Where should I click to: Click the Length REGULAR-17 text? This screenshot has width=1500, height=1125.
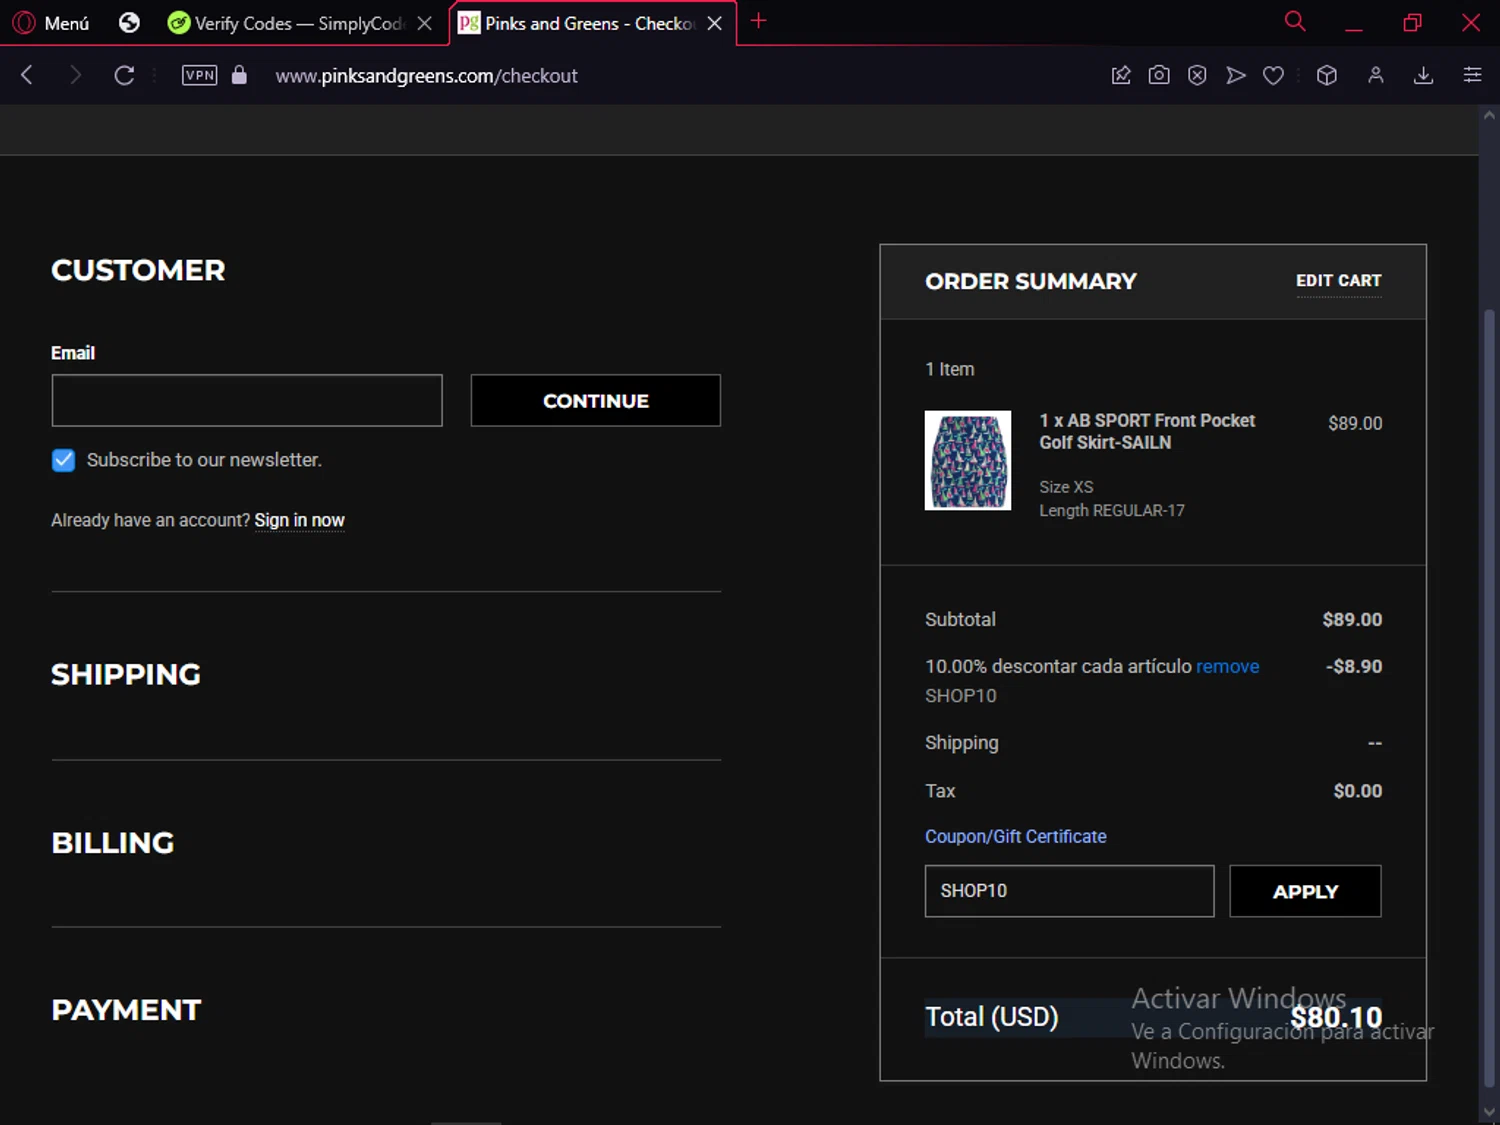tap(1112, 510)
